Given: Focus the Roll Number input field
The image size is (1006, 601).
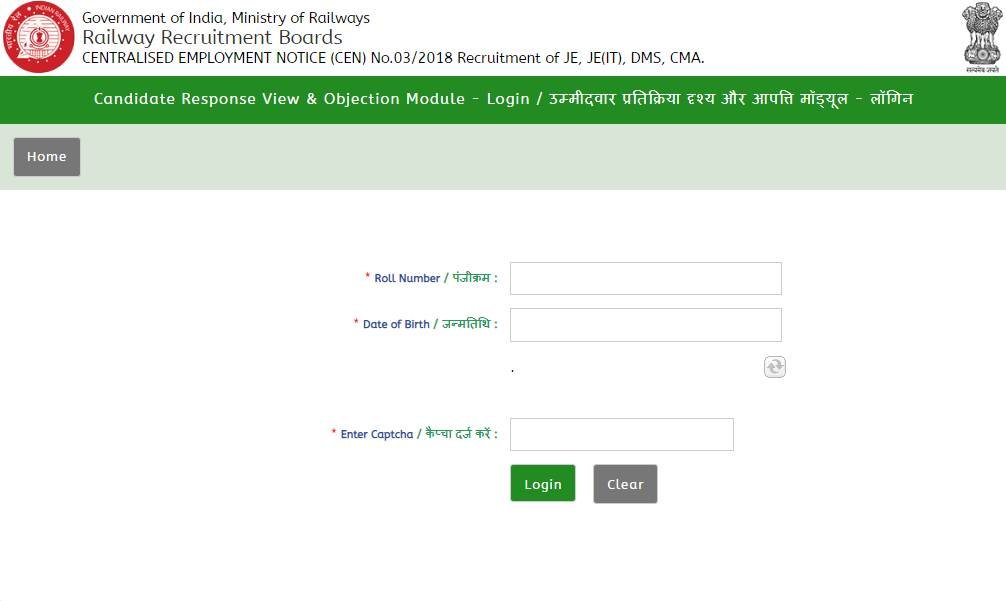Looking at the screenshot, I should click(x=645, y=278).
